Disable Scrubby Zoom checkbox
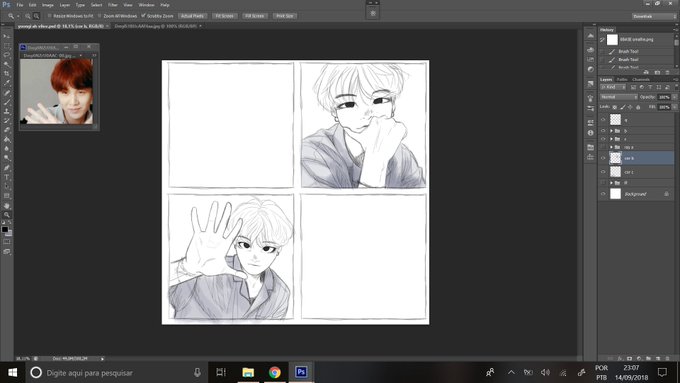 pyautogui.click(x=143, y=16)
